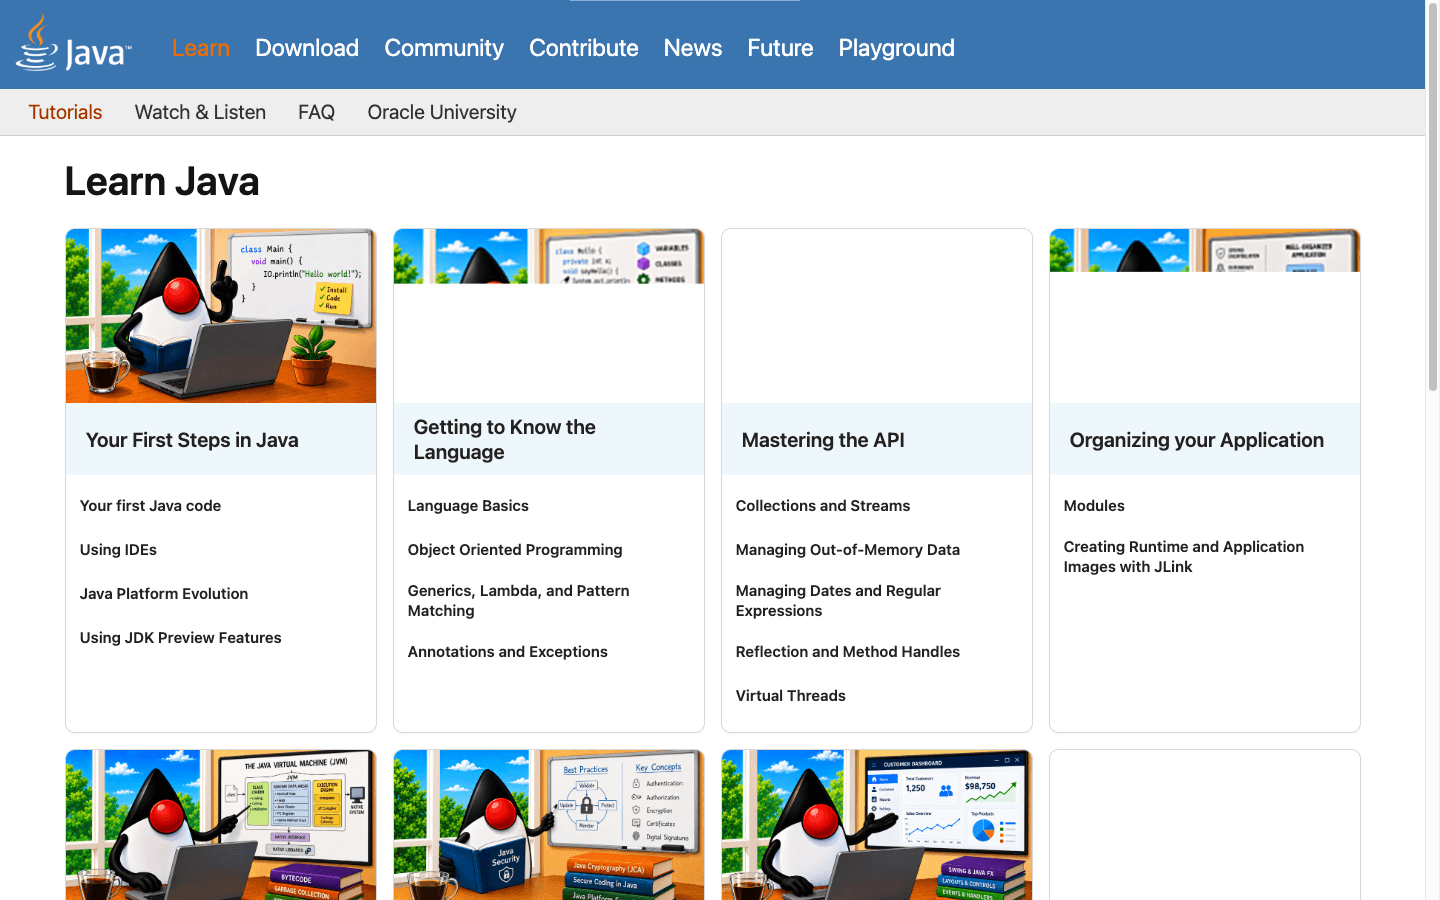Open Java Platform Evolution link
Screen dimensions: 1440x900
164,594
